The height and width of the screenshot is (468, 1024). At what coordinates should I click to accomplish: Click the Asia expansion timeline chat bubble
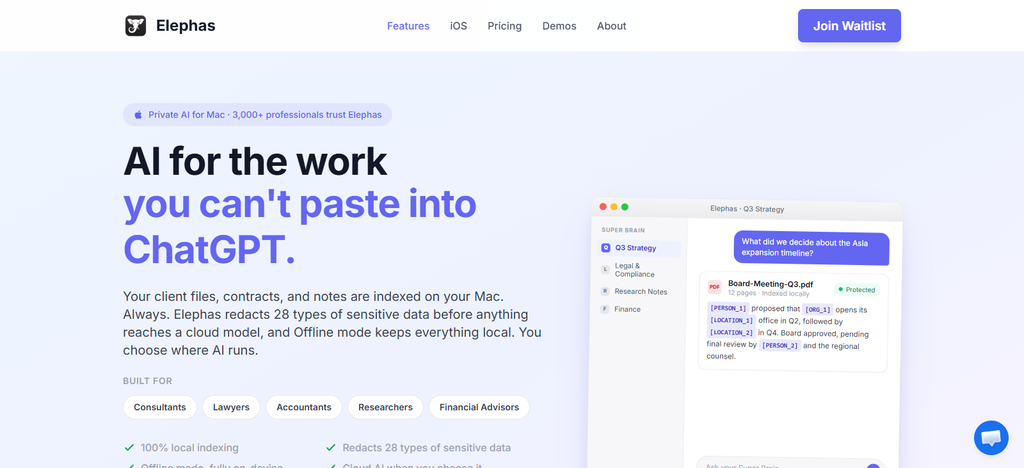pos(811,248)
